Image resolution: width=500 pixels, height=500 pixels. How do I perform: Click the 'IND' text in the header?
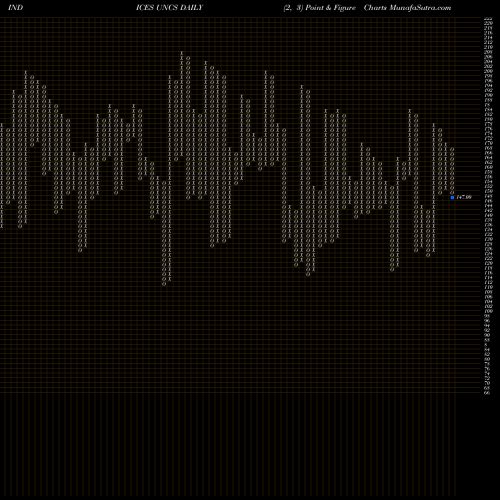pos(15,8)
